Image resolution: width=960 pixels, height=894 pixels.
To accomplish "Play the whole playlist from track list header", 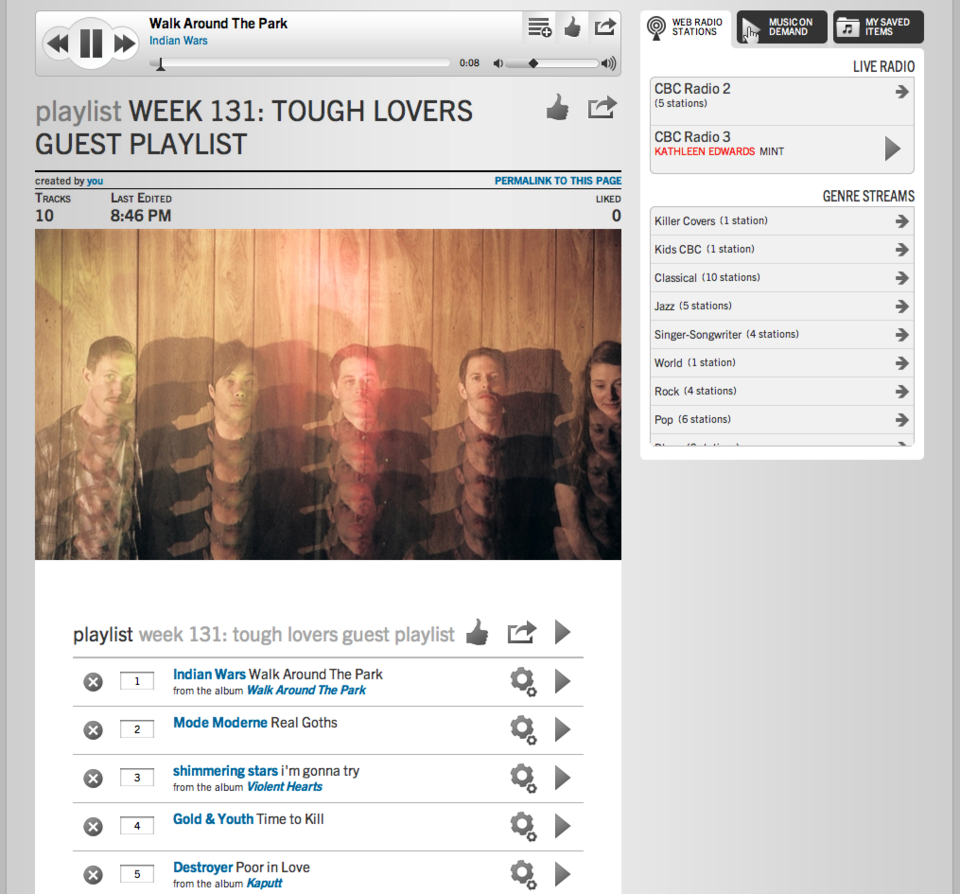I will (x=563, y=632).
